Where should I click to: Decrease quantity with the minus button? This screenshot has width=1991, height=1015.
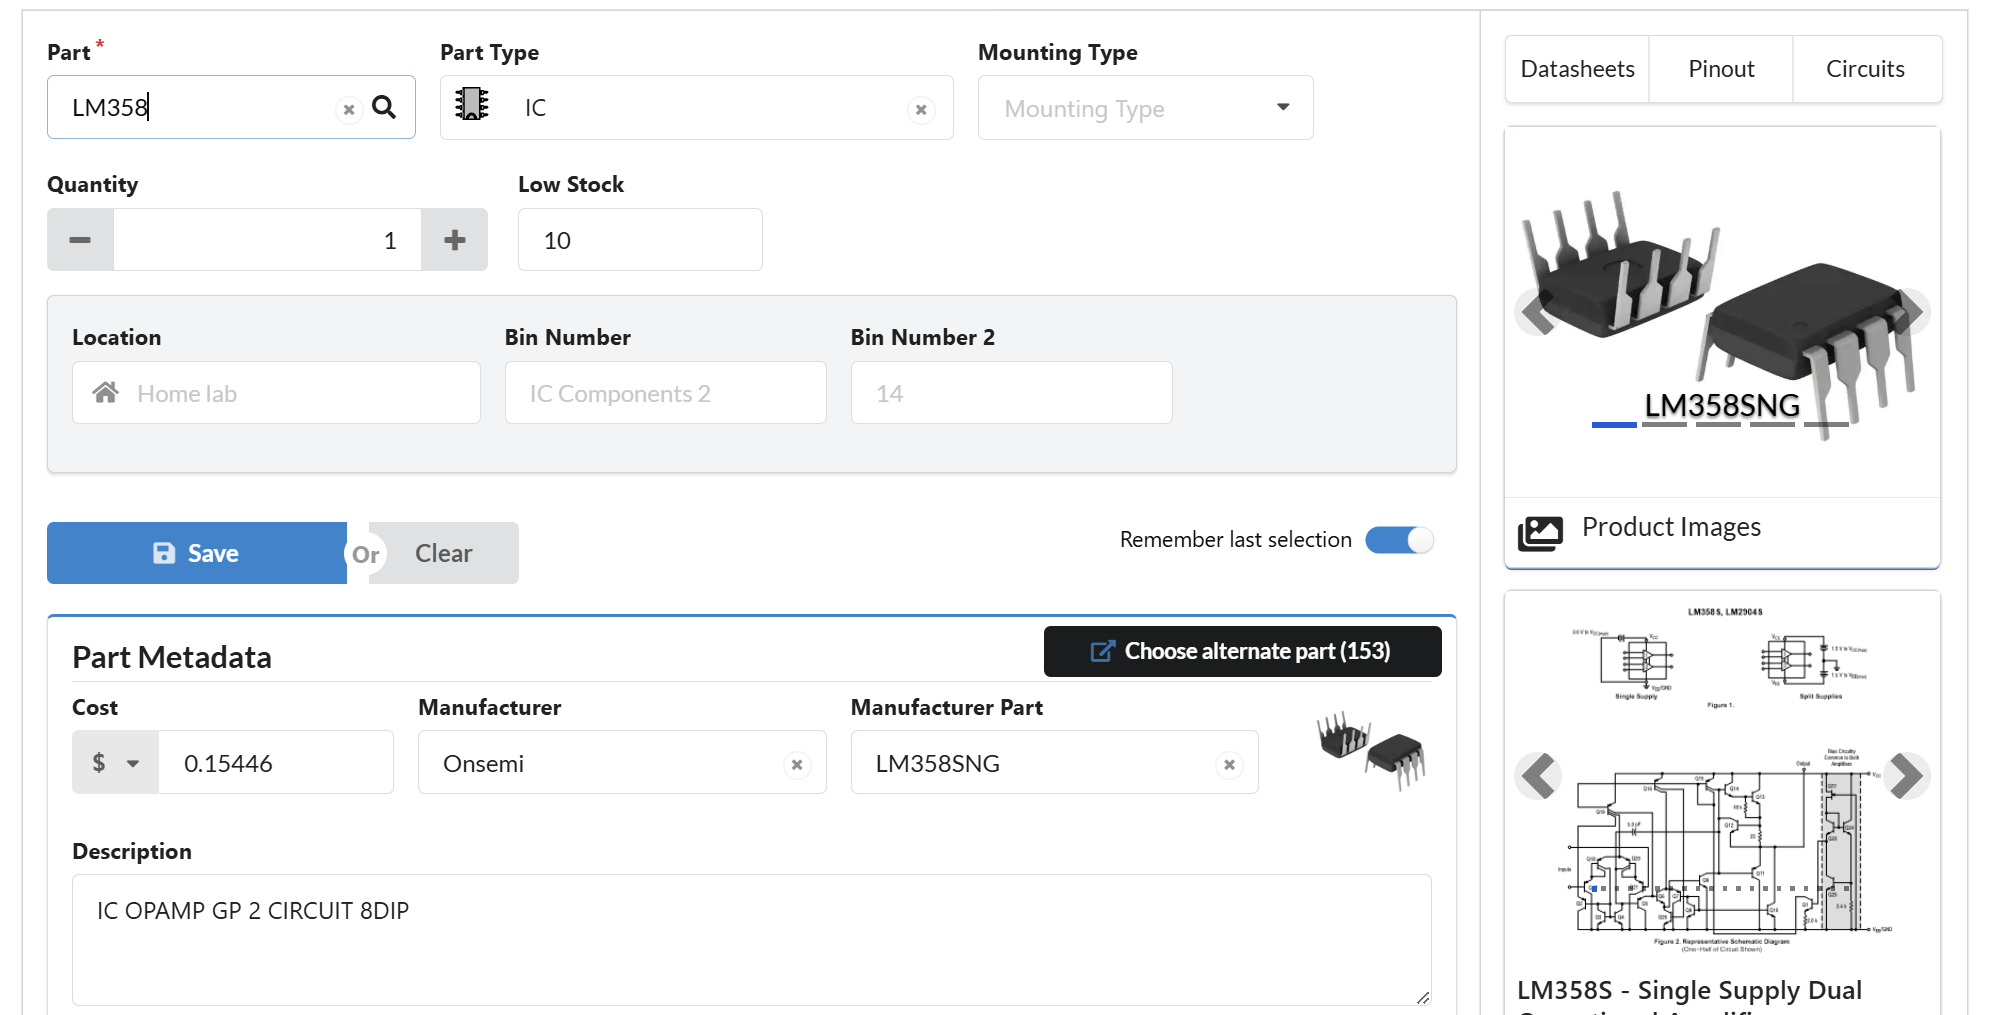click(80, 240)
